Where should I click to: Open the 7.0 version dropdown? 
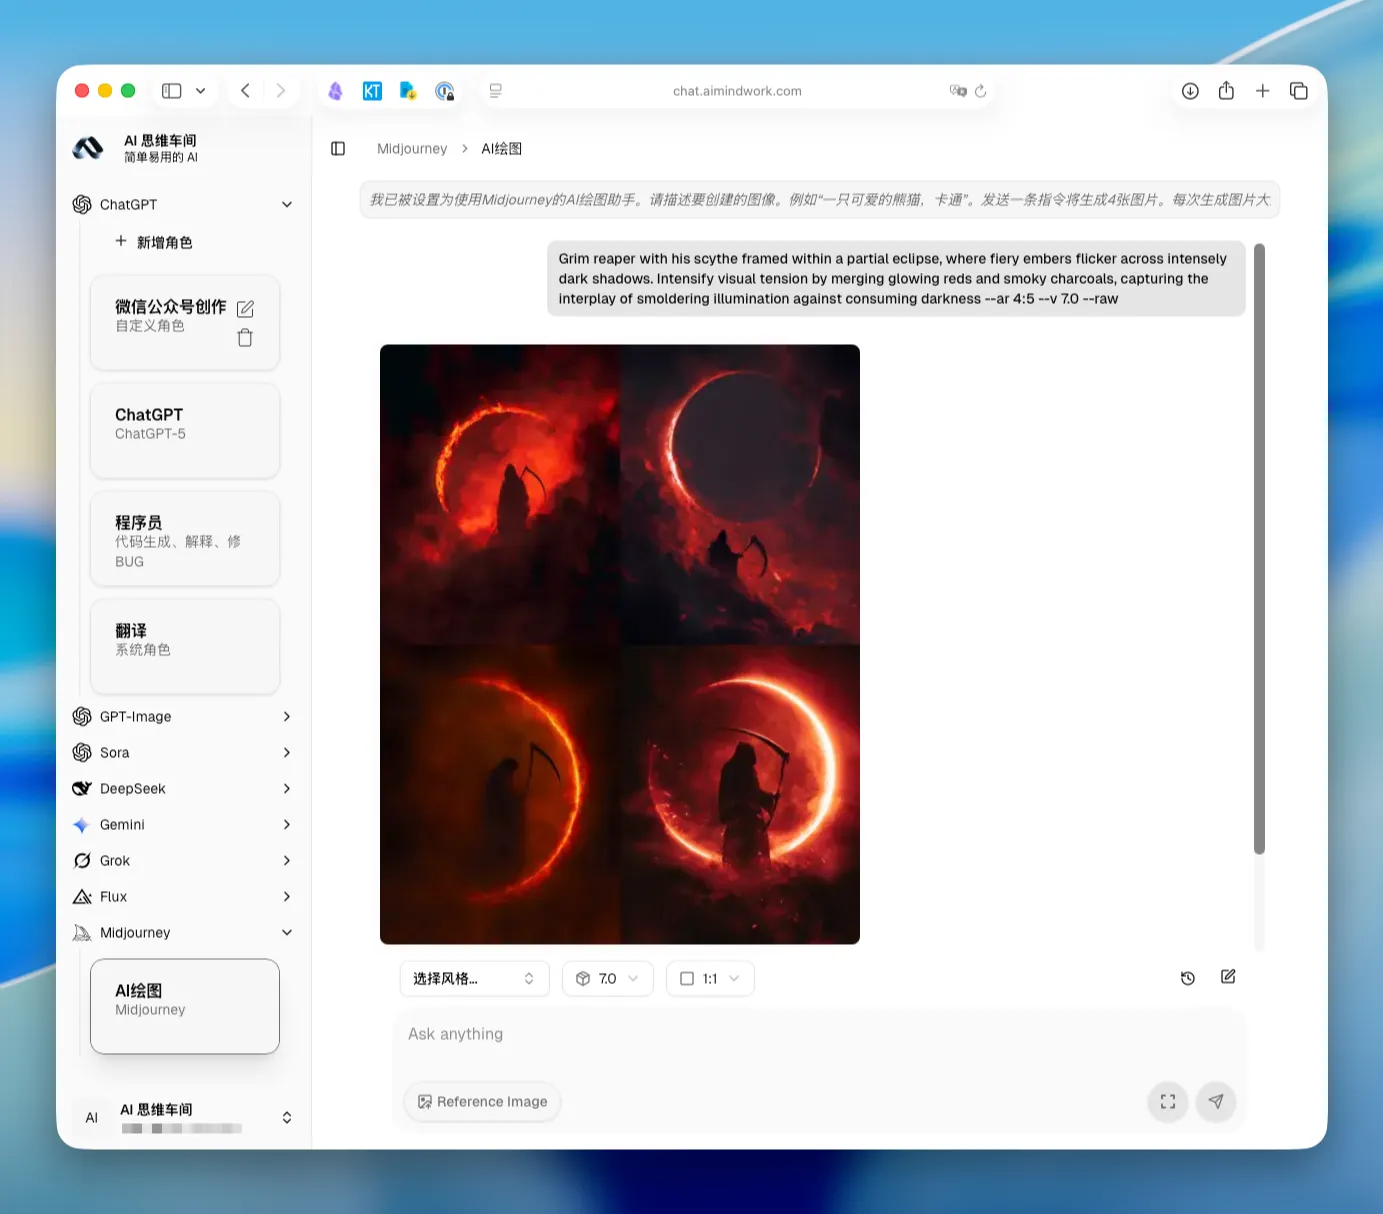pos(608,979)
